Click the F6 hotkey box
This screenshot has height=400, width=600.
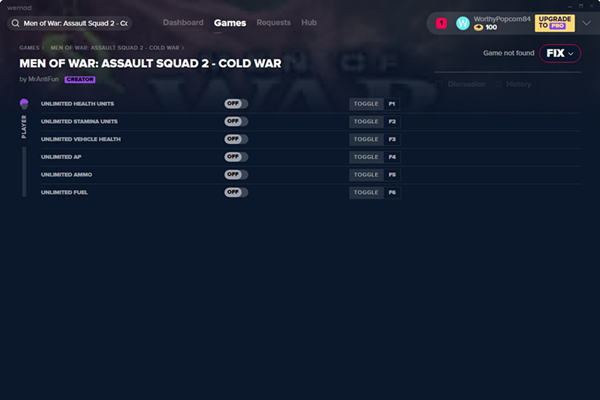(392, 192)
